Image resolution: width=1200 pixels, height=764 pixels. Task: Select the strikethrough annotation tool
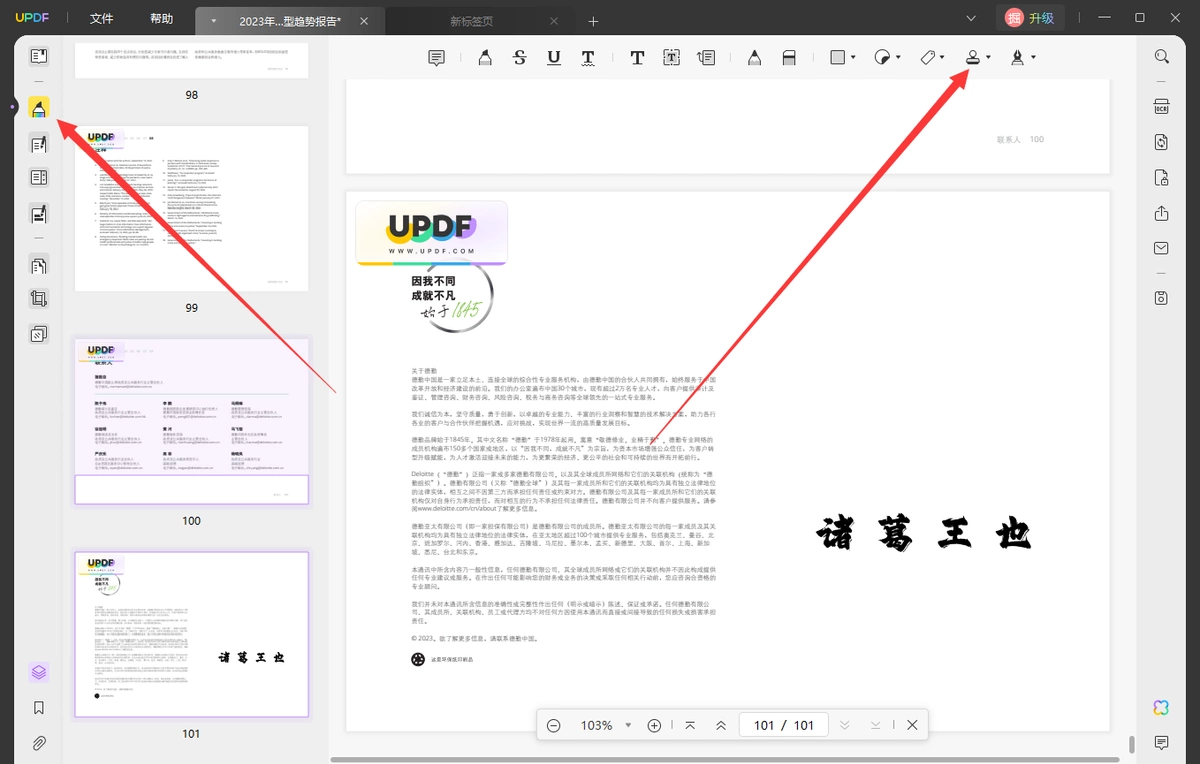[x=519, y=58]
